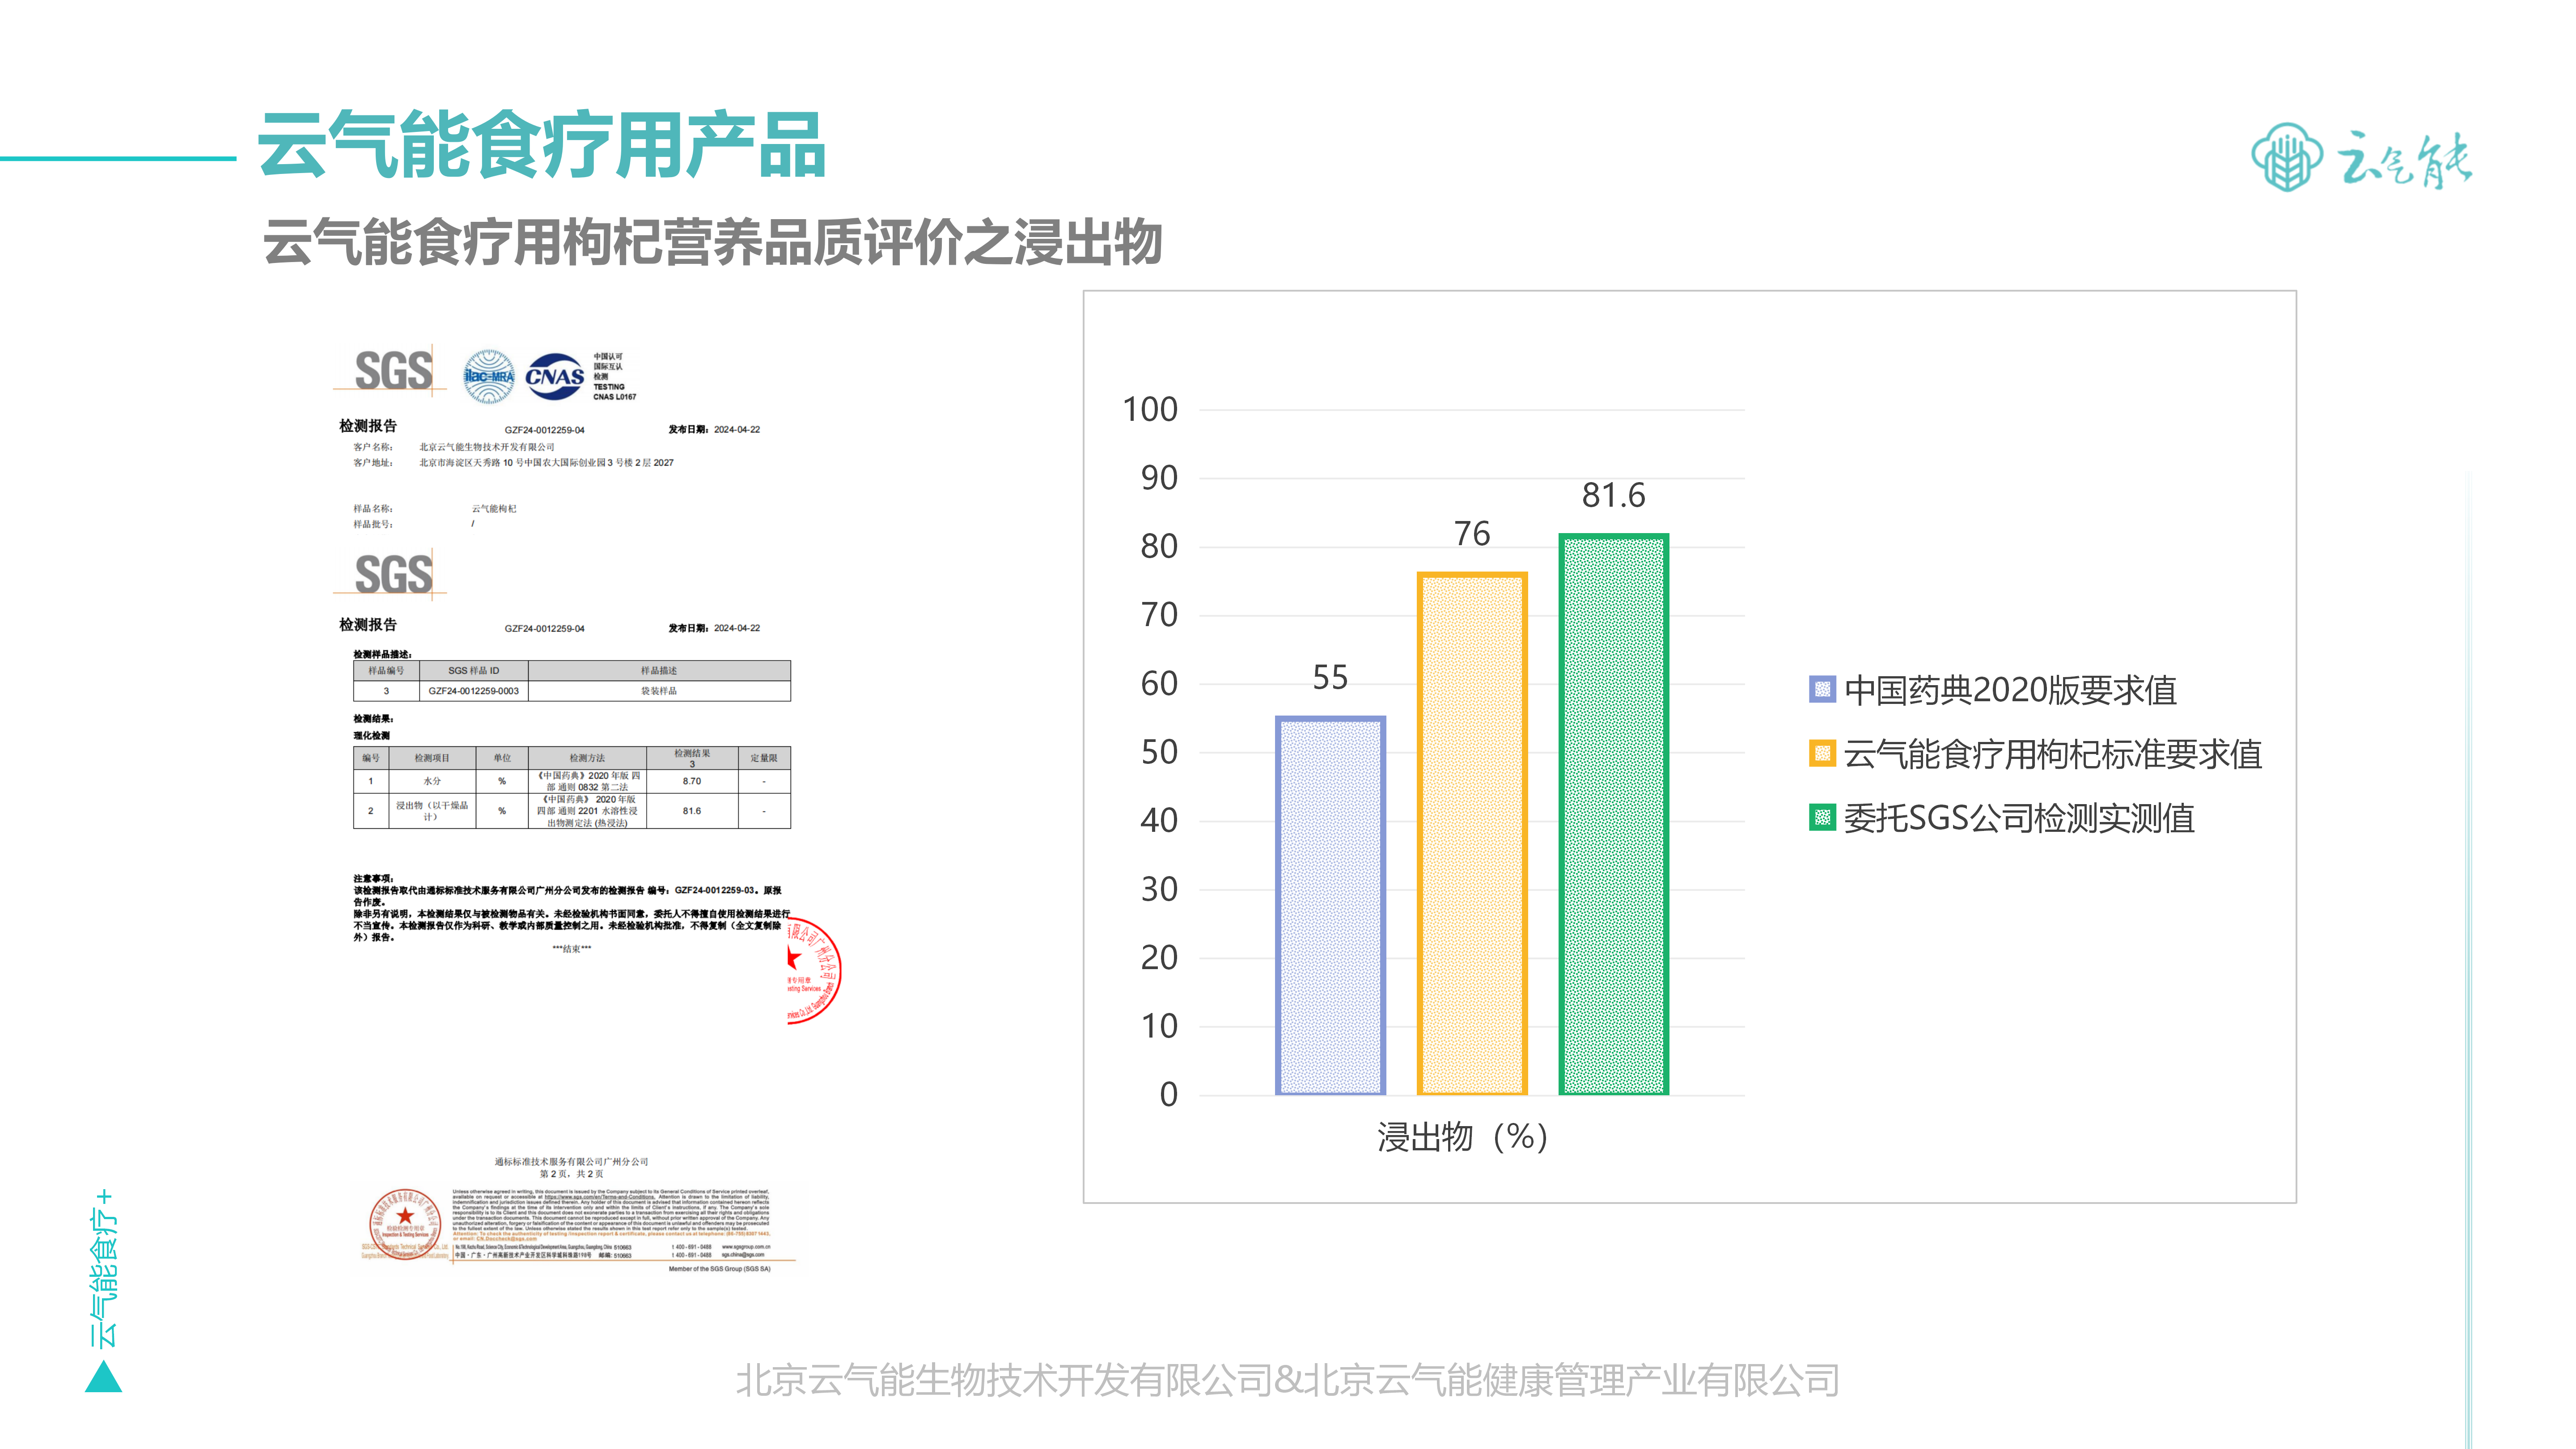The image size is (2576, 1449).
Task: Click the legend text 中国药典2020版要求值
Action: tap(2010, 690)
